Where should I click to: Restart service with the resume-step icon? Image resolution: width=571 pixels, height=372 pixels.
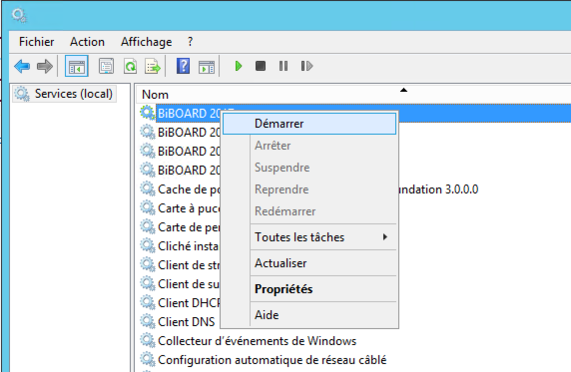(307, 66)
